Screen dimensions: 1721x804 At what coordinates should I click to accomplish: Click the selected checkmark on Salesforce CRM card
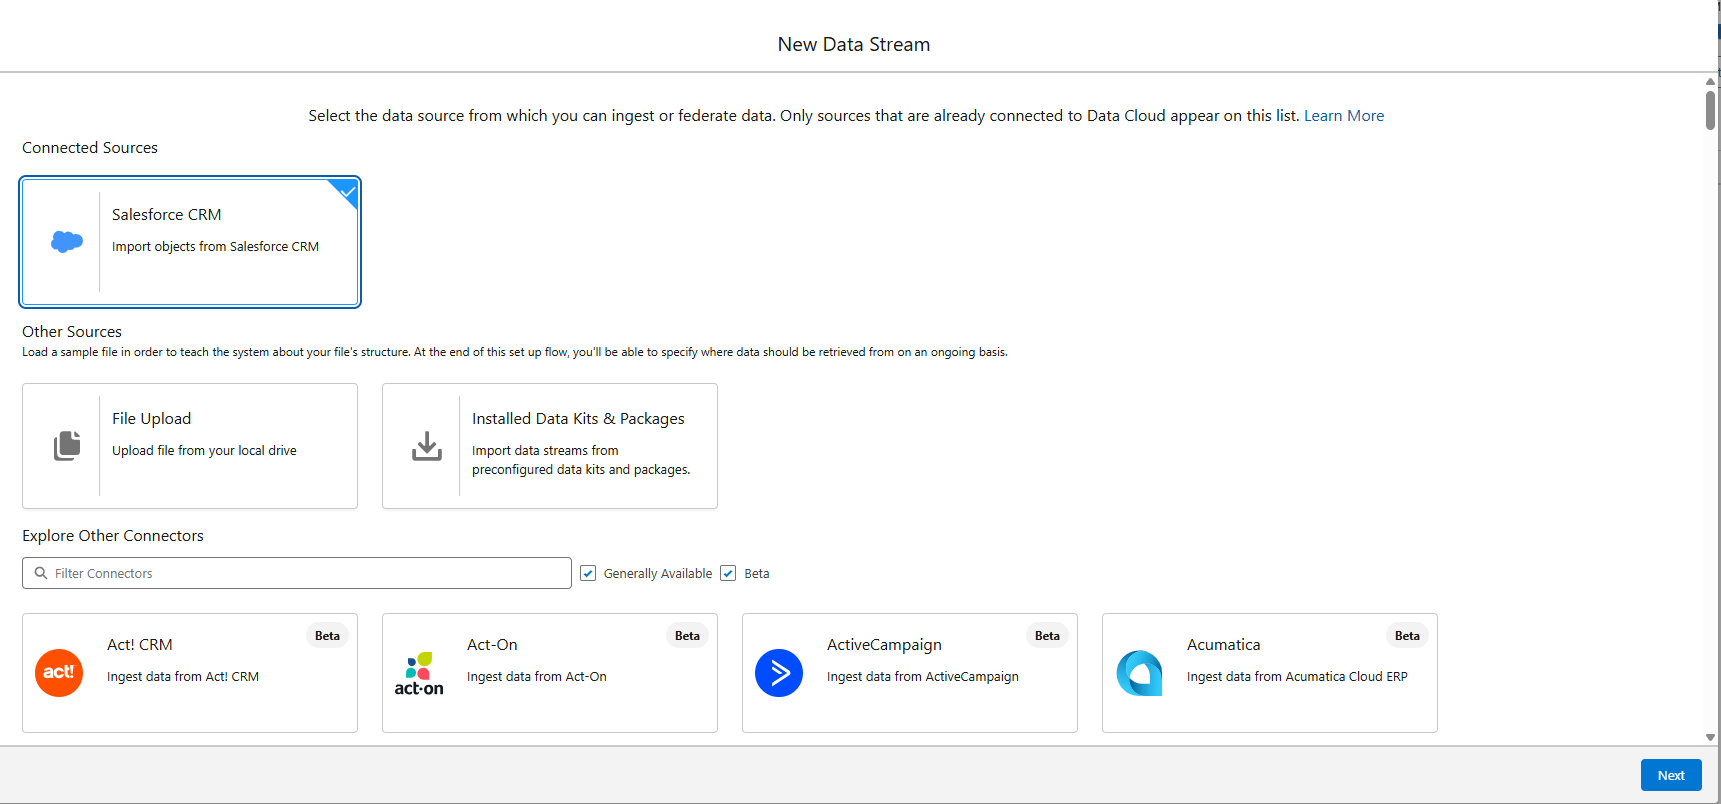(x=346, y=191)
